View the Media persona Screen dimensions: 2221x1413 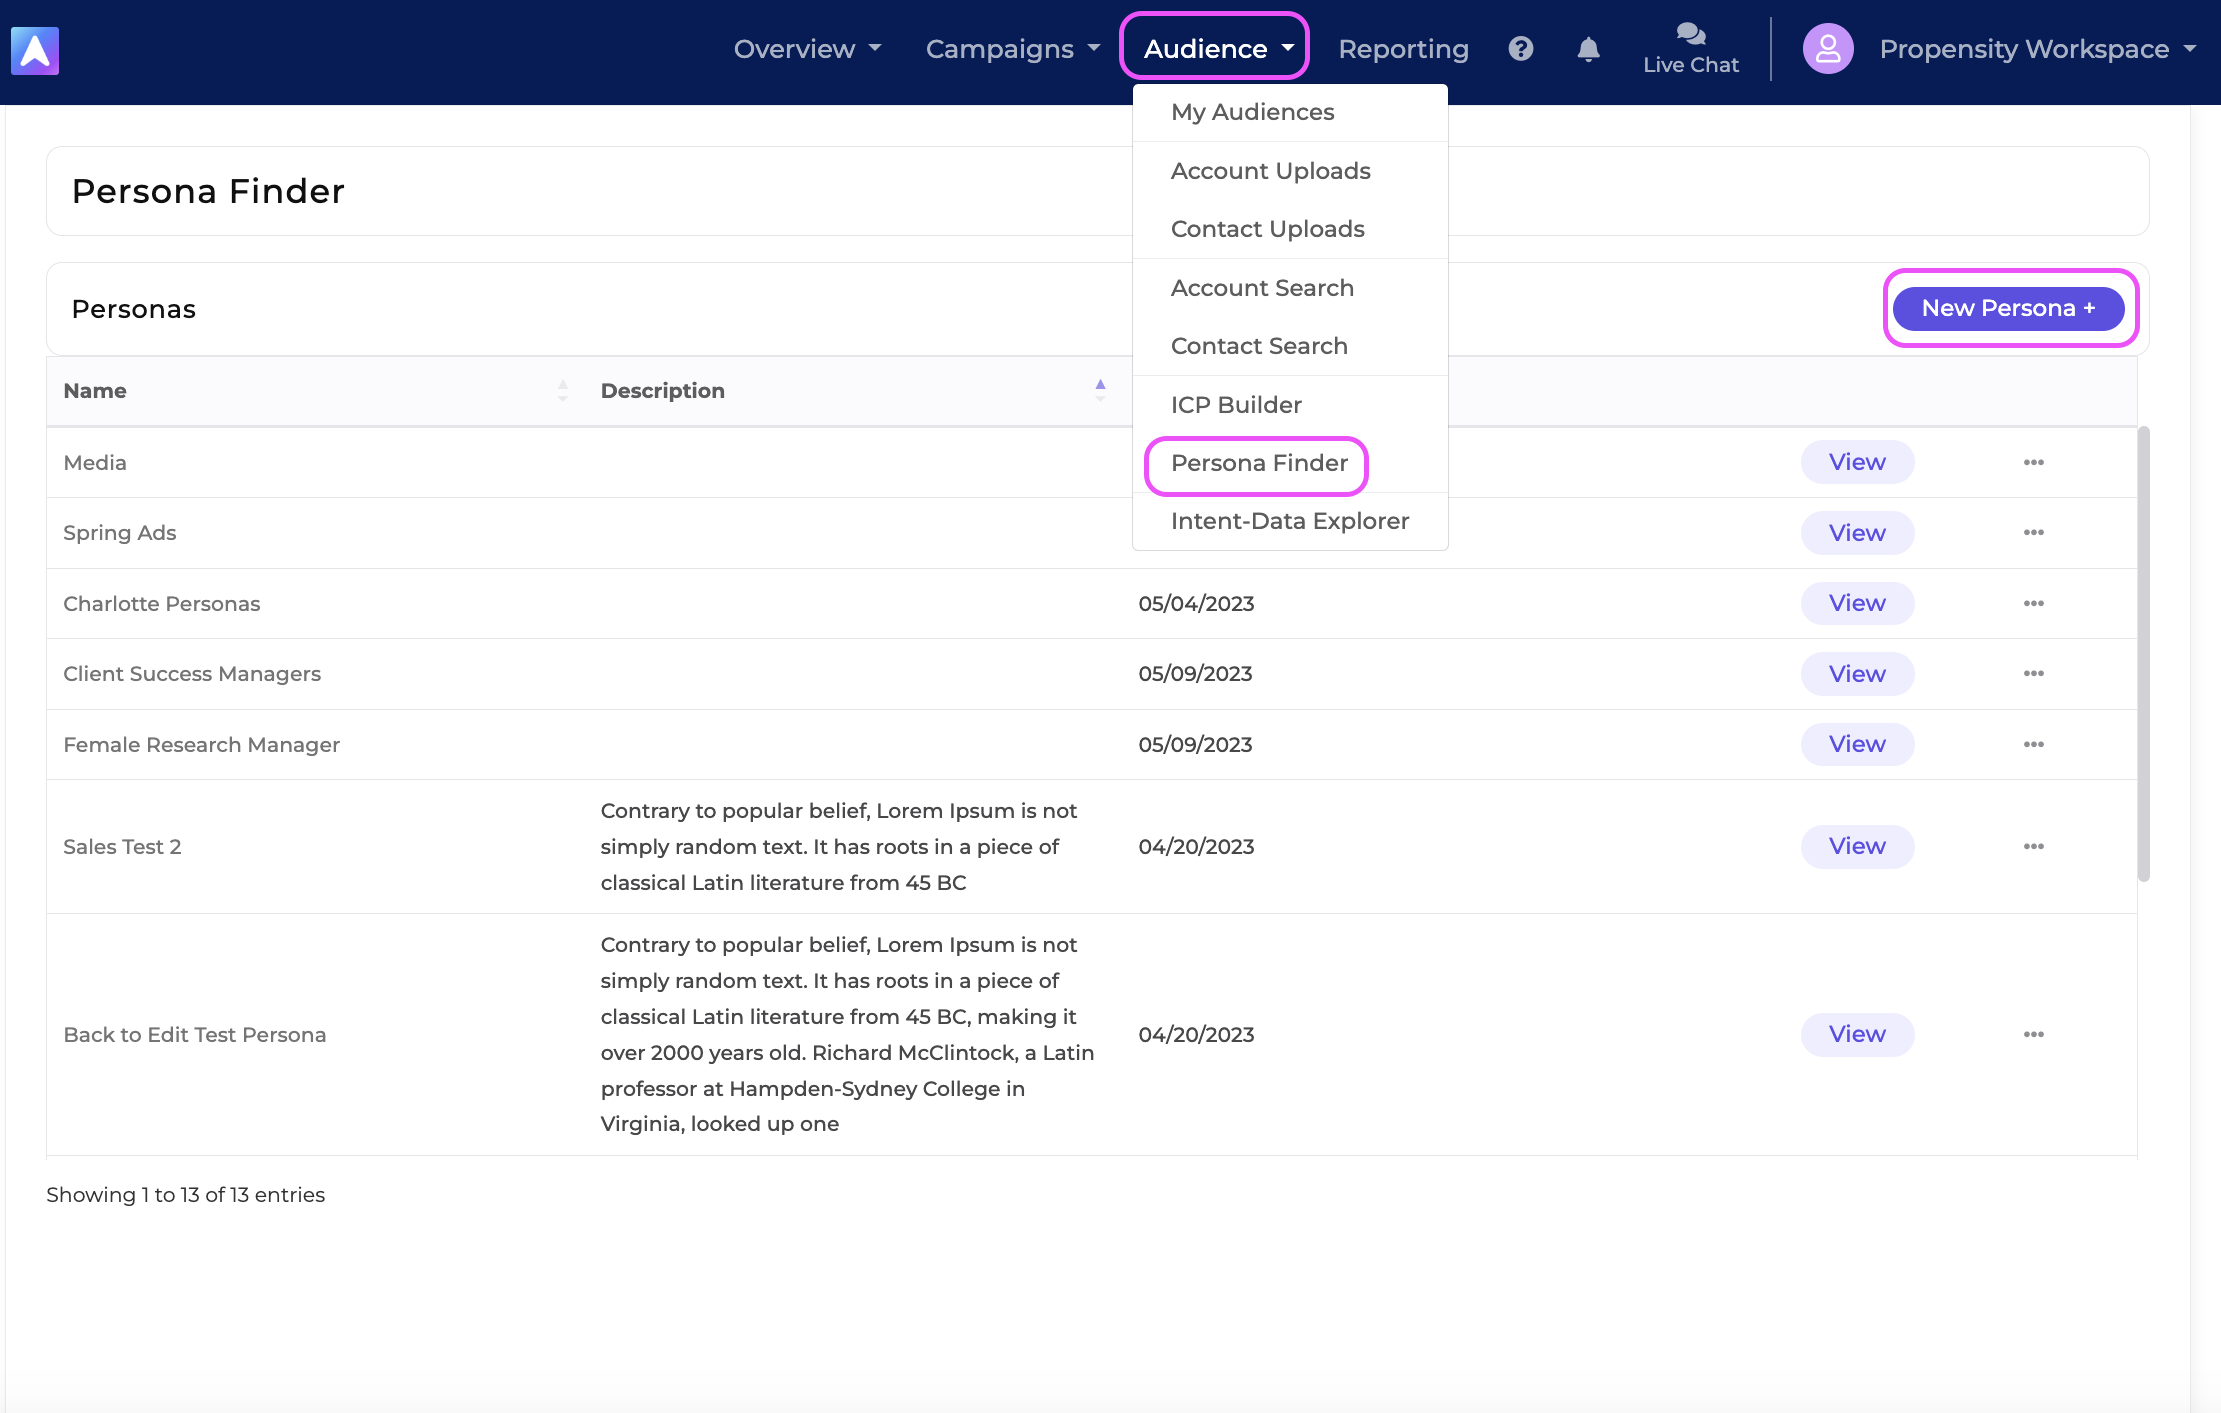(x=1857, y=462)
